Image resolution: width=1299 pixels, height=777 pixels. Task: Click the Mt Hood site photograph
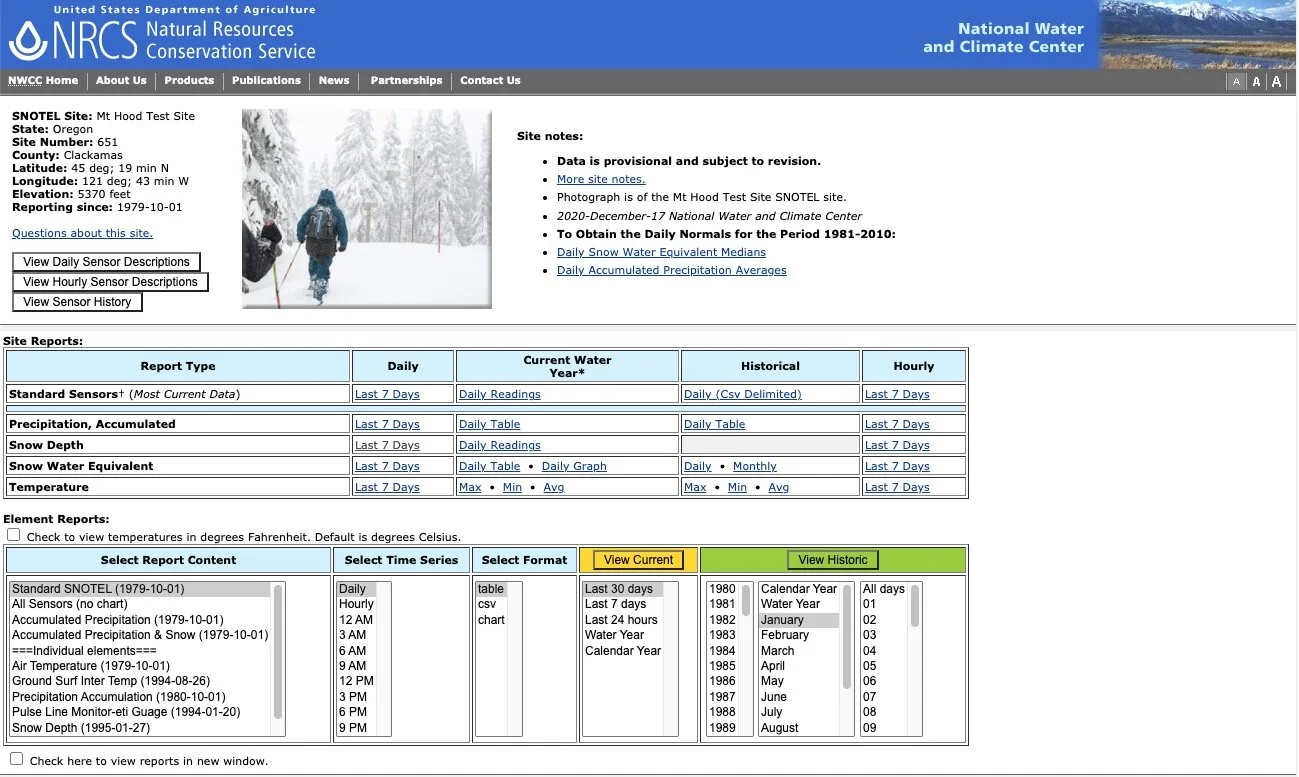point(367,209)
